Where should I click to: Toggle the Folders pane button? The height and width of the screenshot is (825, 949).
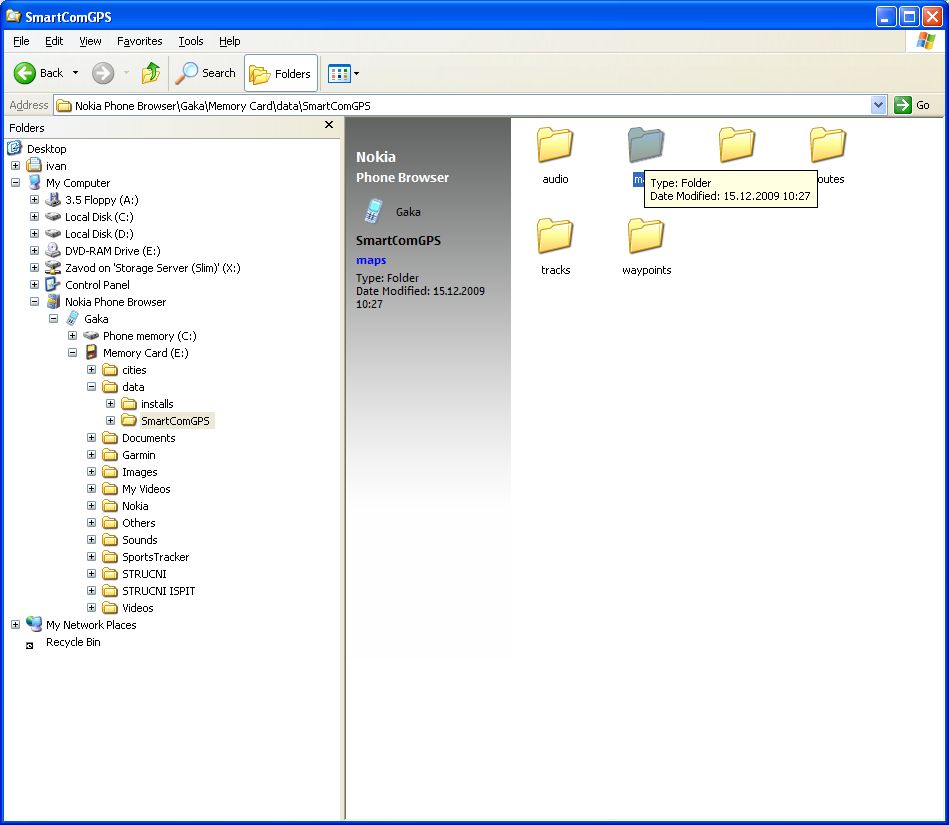tap(280, 73)
